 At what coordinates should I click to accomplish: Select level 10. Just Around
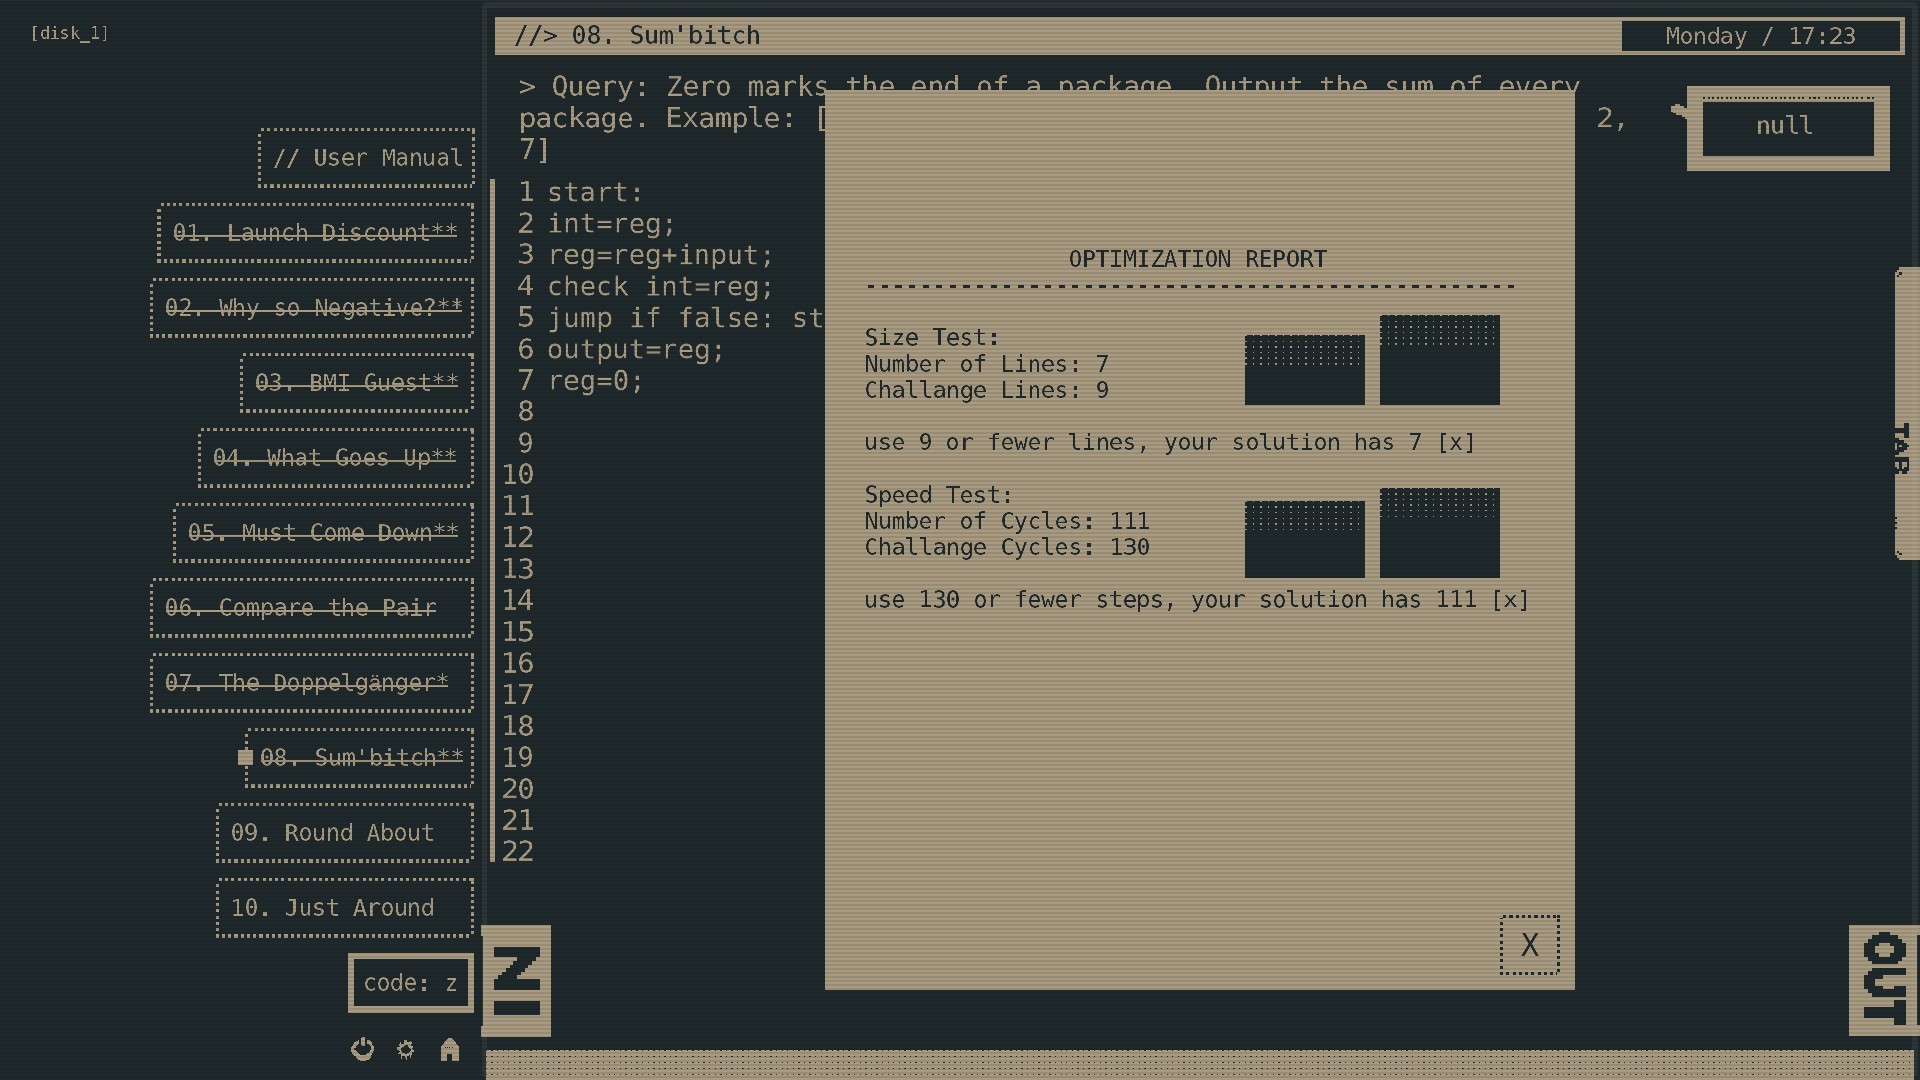[345, 908]
